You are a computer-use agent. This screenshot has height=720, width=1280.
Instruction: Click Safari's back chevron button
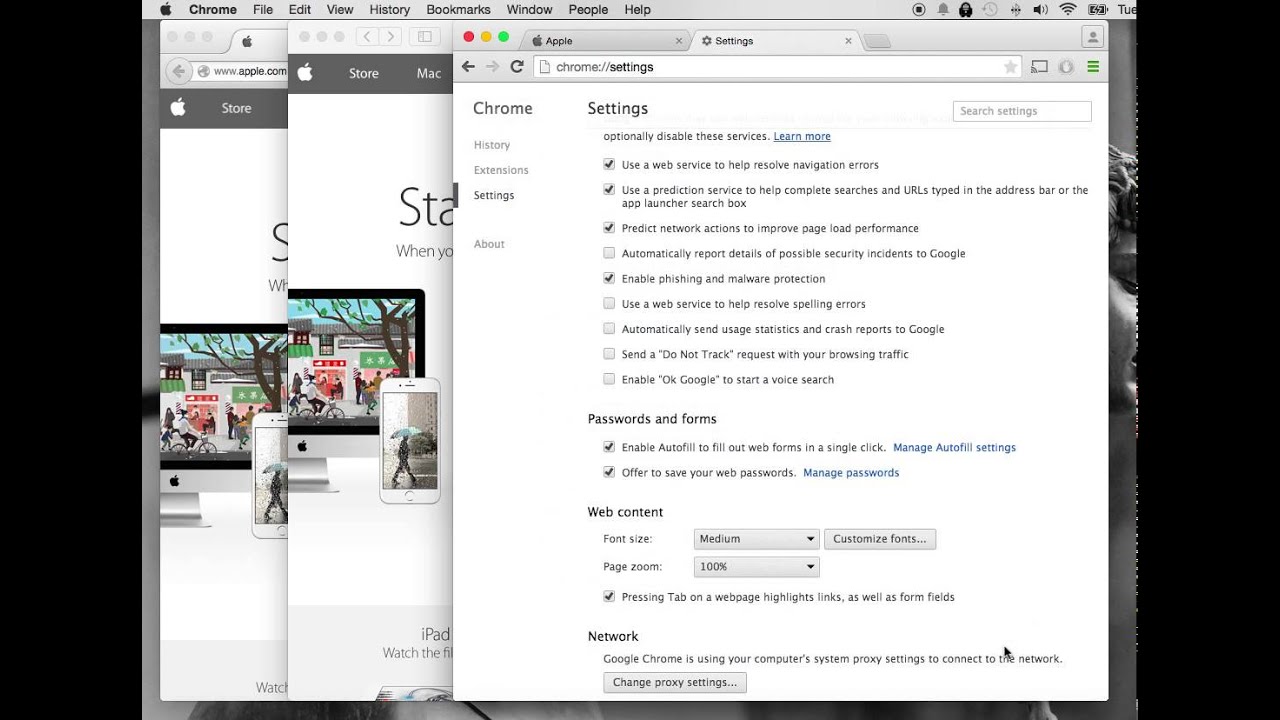tap(367, 37)
